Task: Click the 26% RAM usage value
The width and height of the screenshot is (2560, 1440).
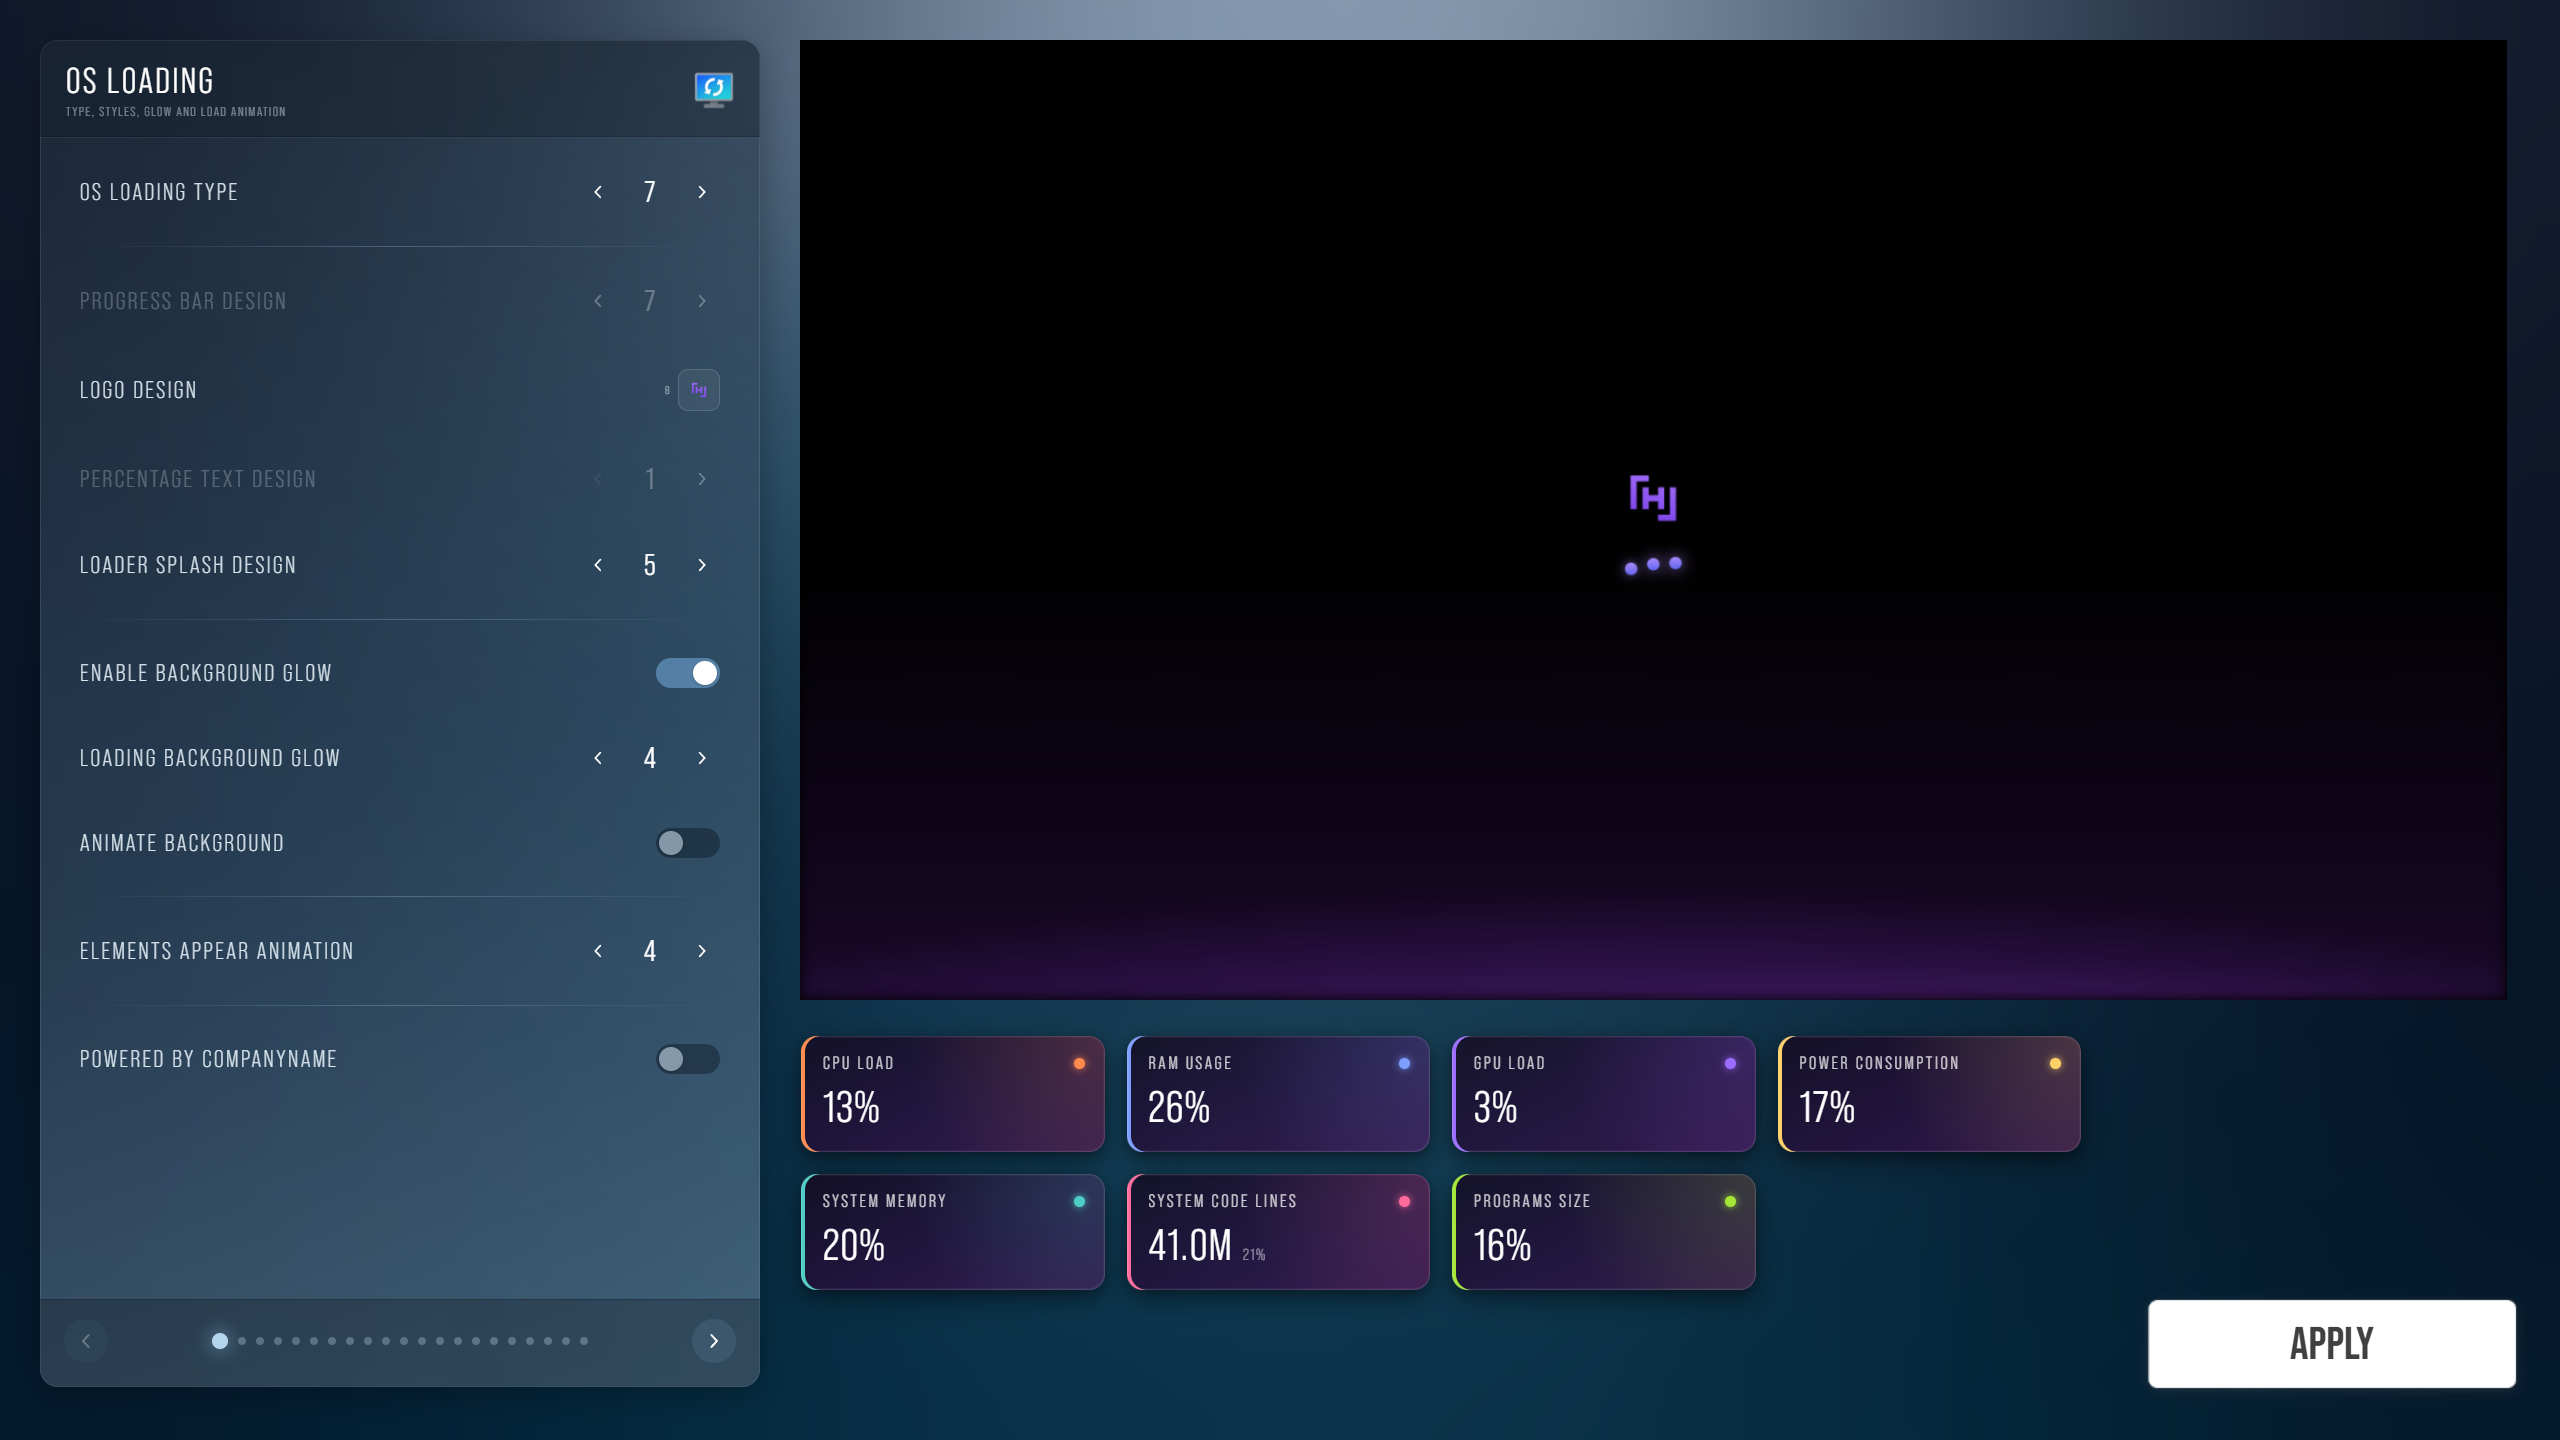Action: point(1179,1108)
